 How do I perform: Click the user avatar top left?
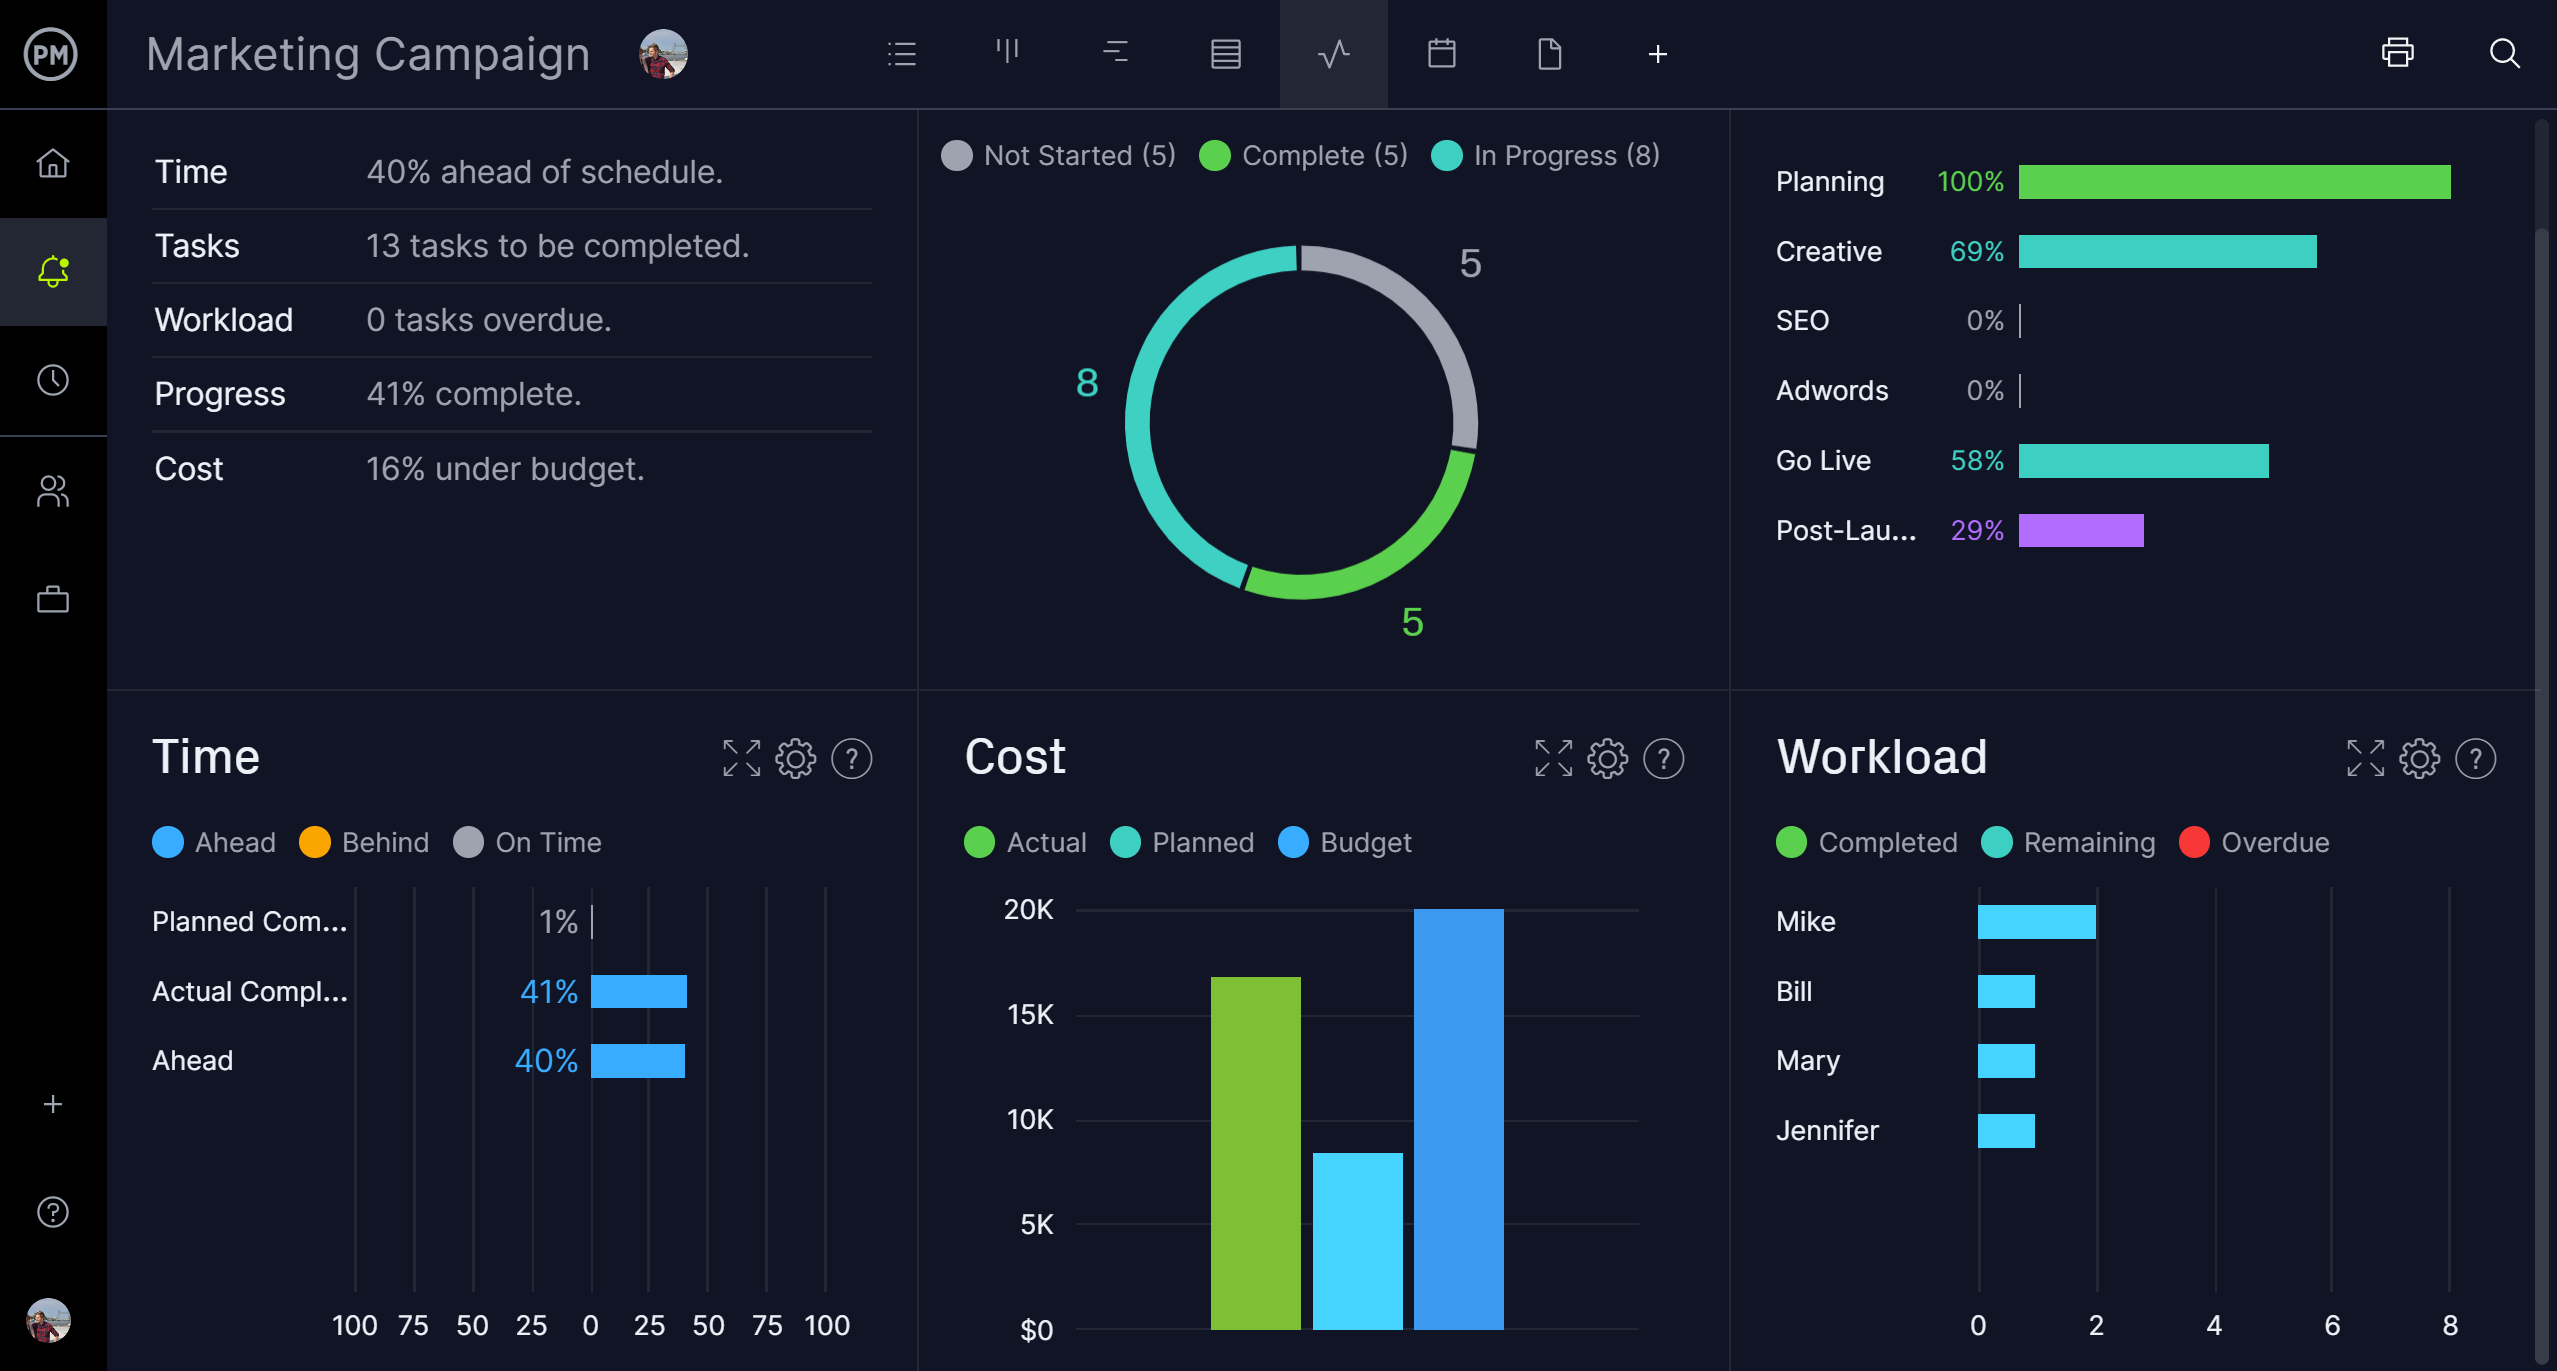(x=666, y=54)
